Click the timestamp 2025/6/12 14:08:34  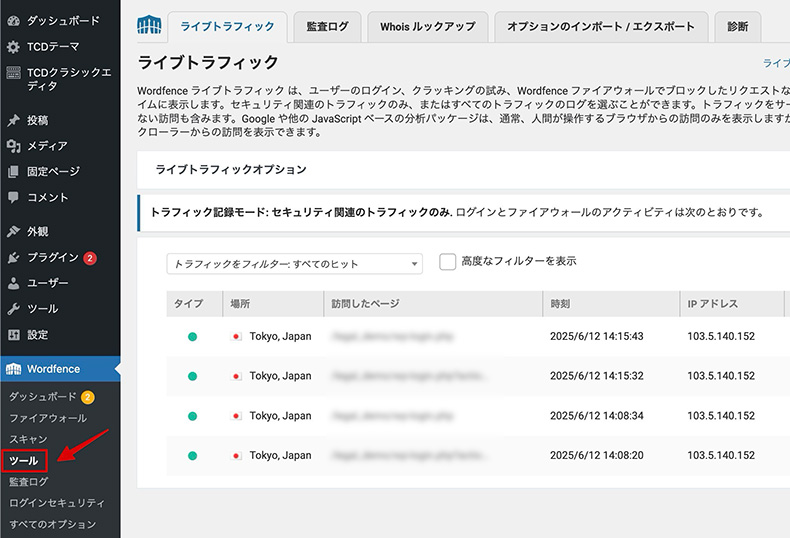tap(597, 416)
